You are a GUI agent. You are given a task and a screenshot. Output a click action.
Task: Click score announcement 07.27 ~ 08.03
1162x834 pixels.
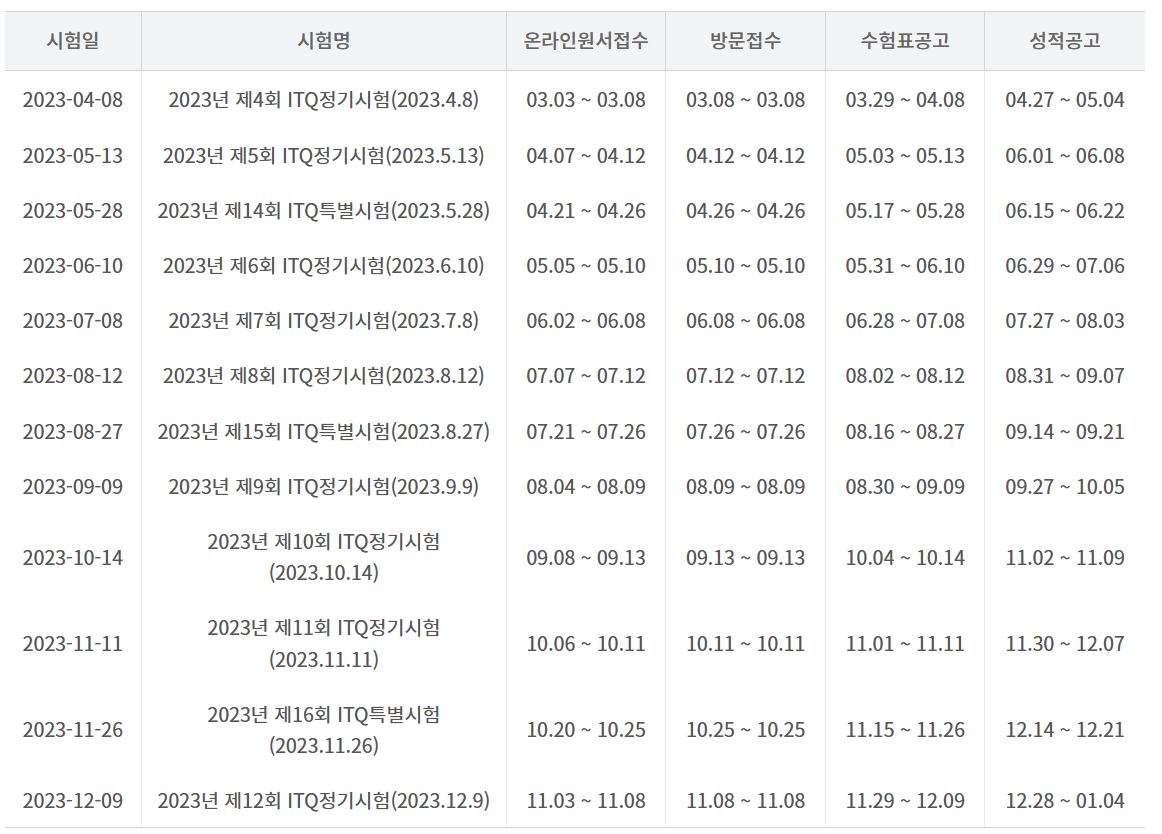1064,320
